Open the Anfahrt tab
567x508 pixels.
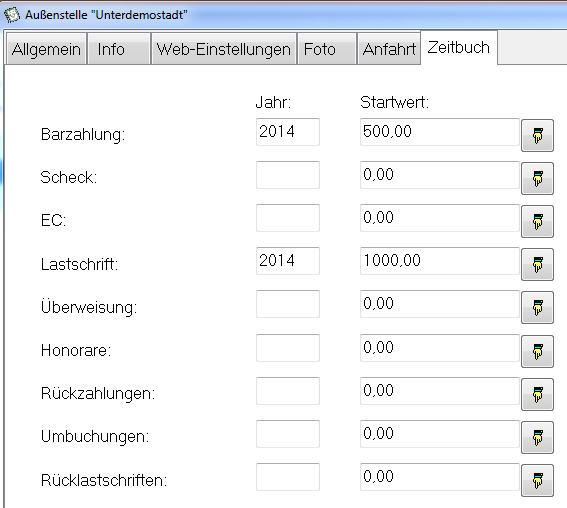[x=389, y=49]
